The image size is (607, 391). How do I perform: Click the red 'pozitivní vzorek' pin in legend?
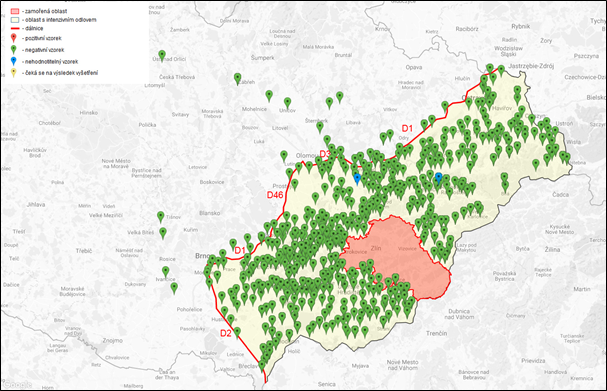click(x=14, y=38)
